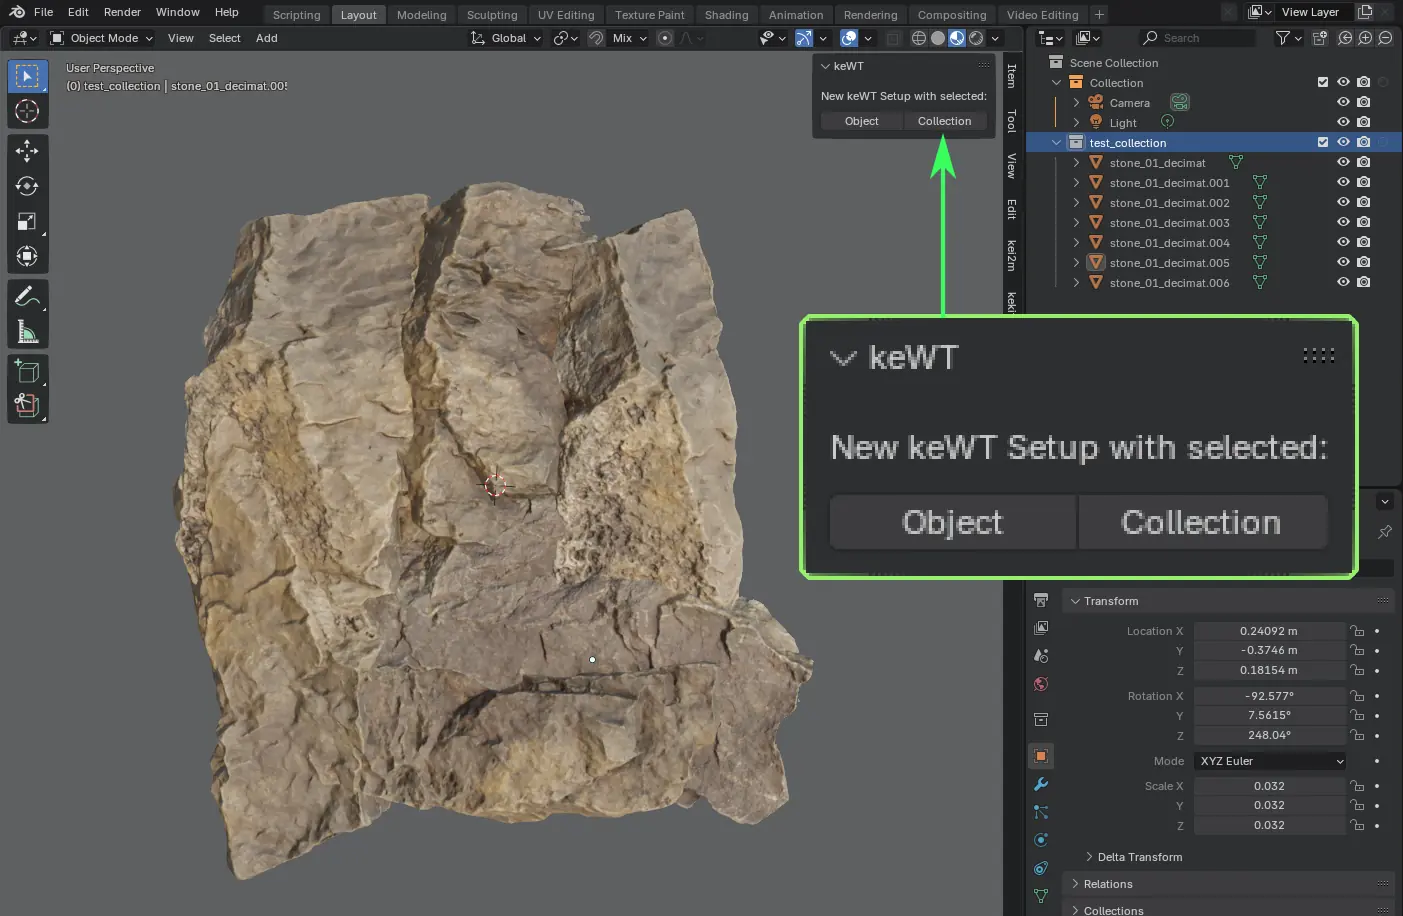Click the Collection button in keWT panel
Image resolution: width=1403 pixels, height=916 pixels.
(944, 121)
